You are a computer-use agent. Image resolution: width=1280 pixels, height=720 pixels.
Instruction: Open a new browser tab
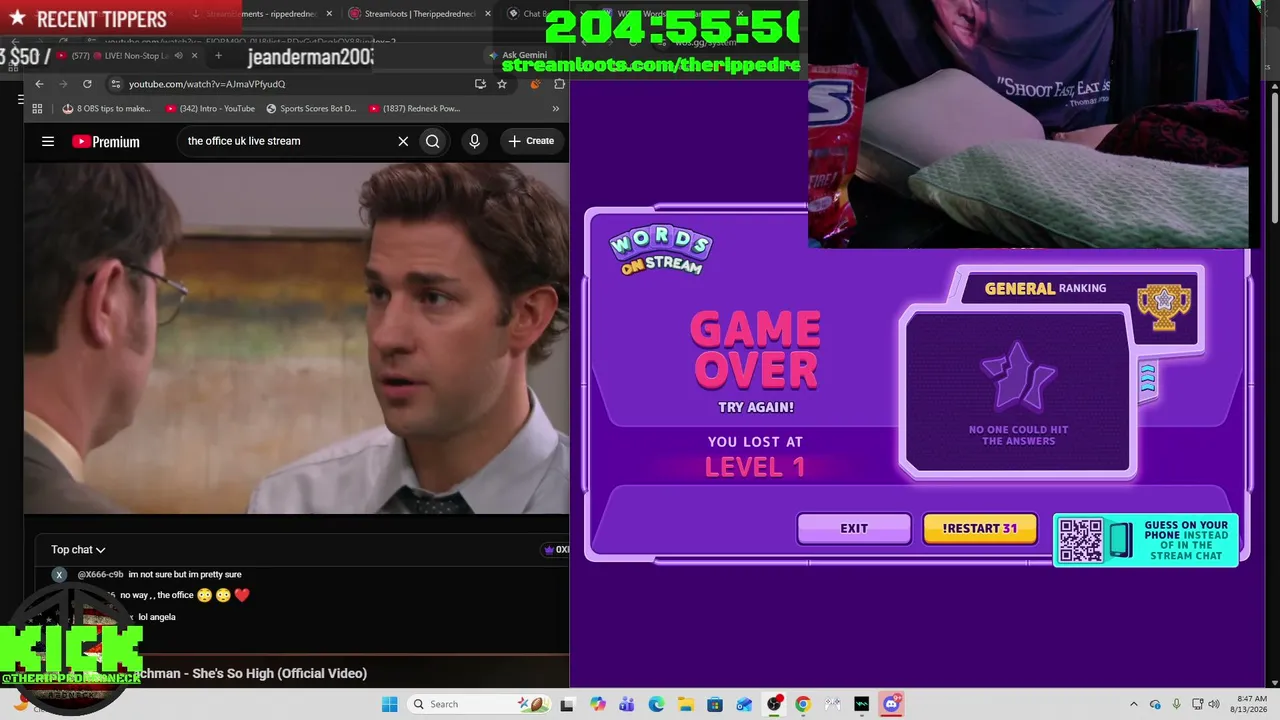tap(218, 55)
